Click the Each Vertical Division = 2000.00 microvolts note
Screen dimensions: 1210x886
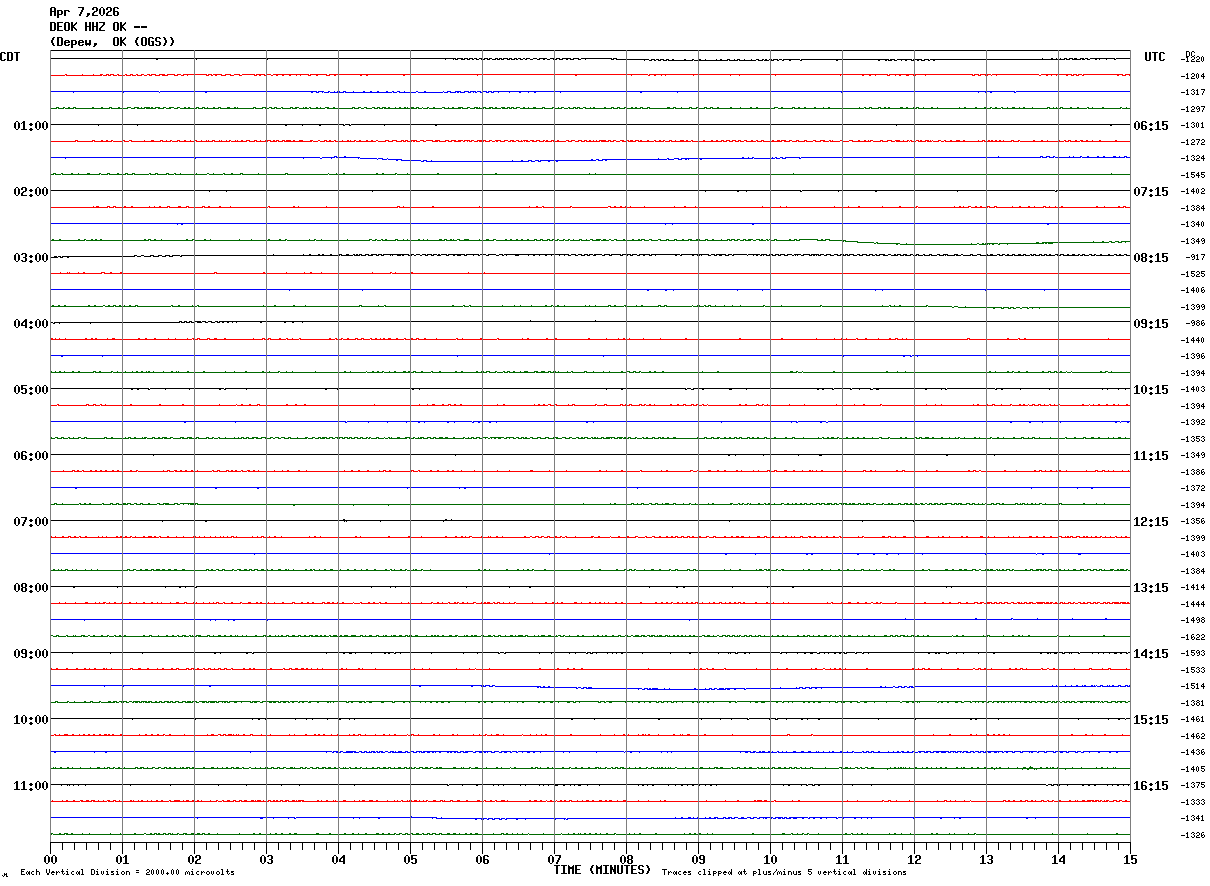point(127,873)
